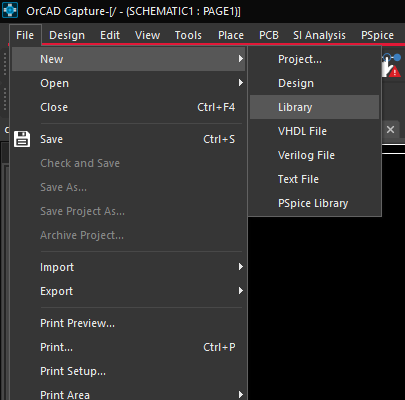Choose Close from the File menu

128,107
